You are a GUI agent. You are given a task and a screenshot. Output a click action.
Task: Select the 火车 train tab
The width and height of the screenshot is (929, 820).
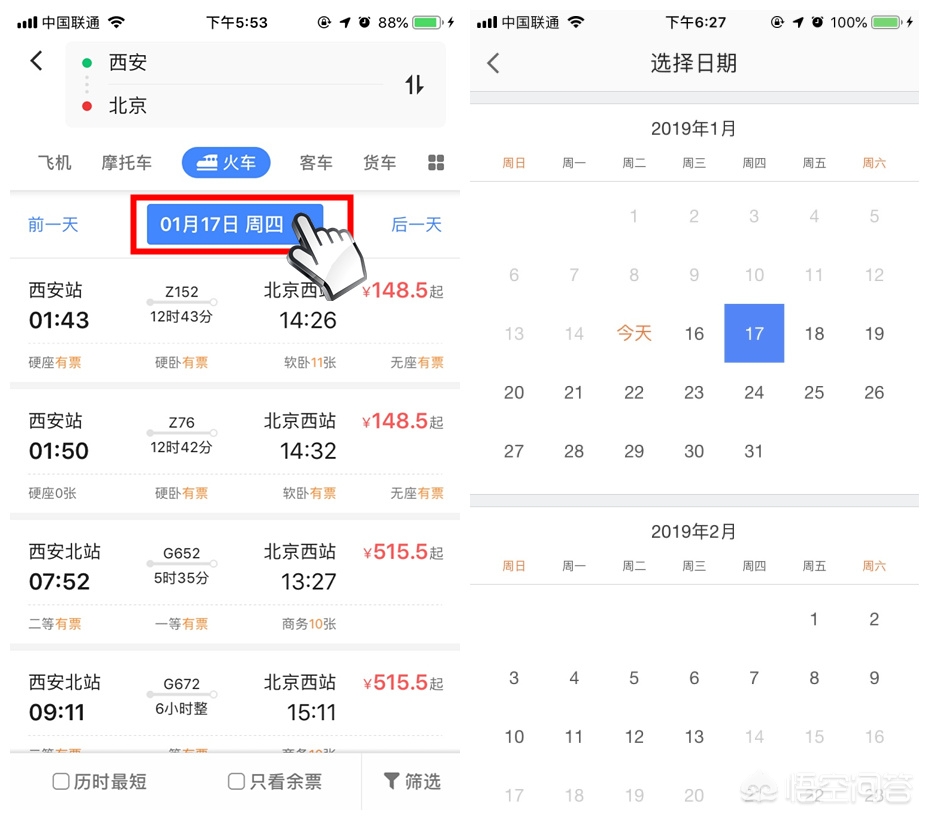pyautogui.click(x=226, y=162)
